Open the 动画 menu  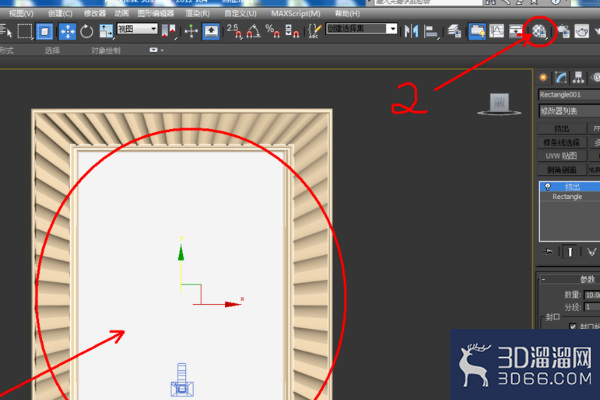click(122, 14)
